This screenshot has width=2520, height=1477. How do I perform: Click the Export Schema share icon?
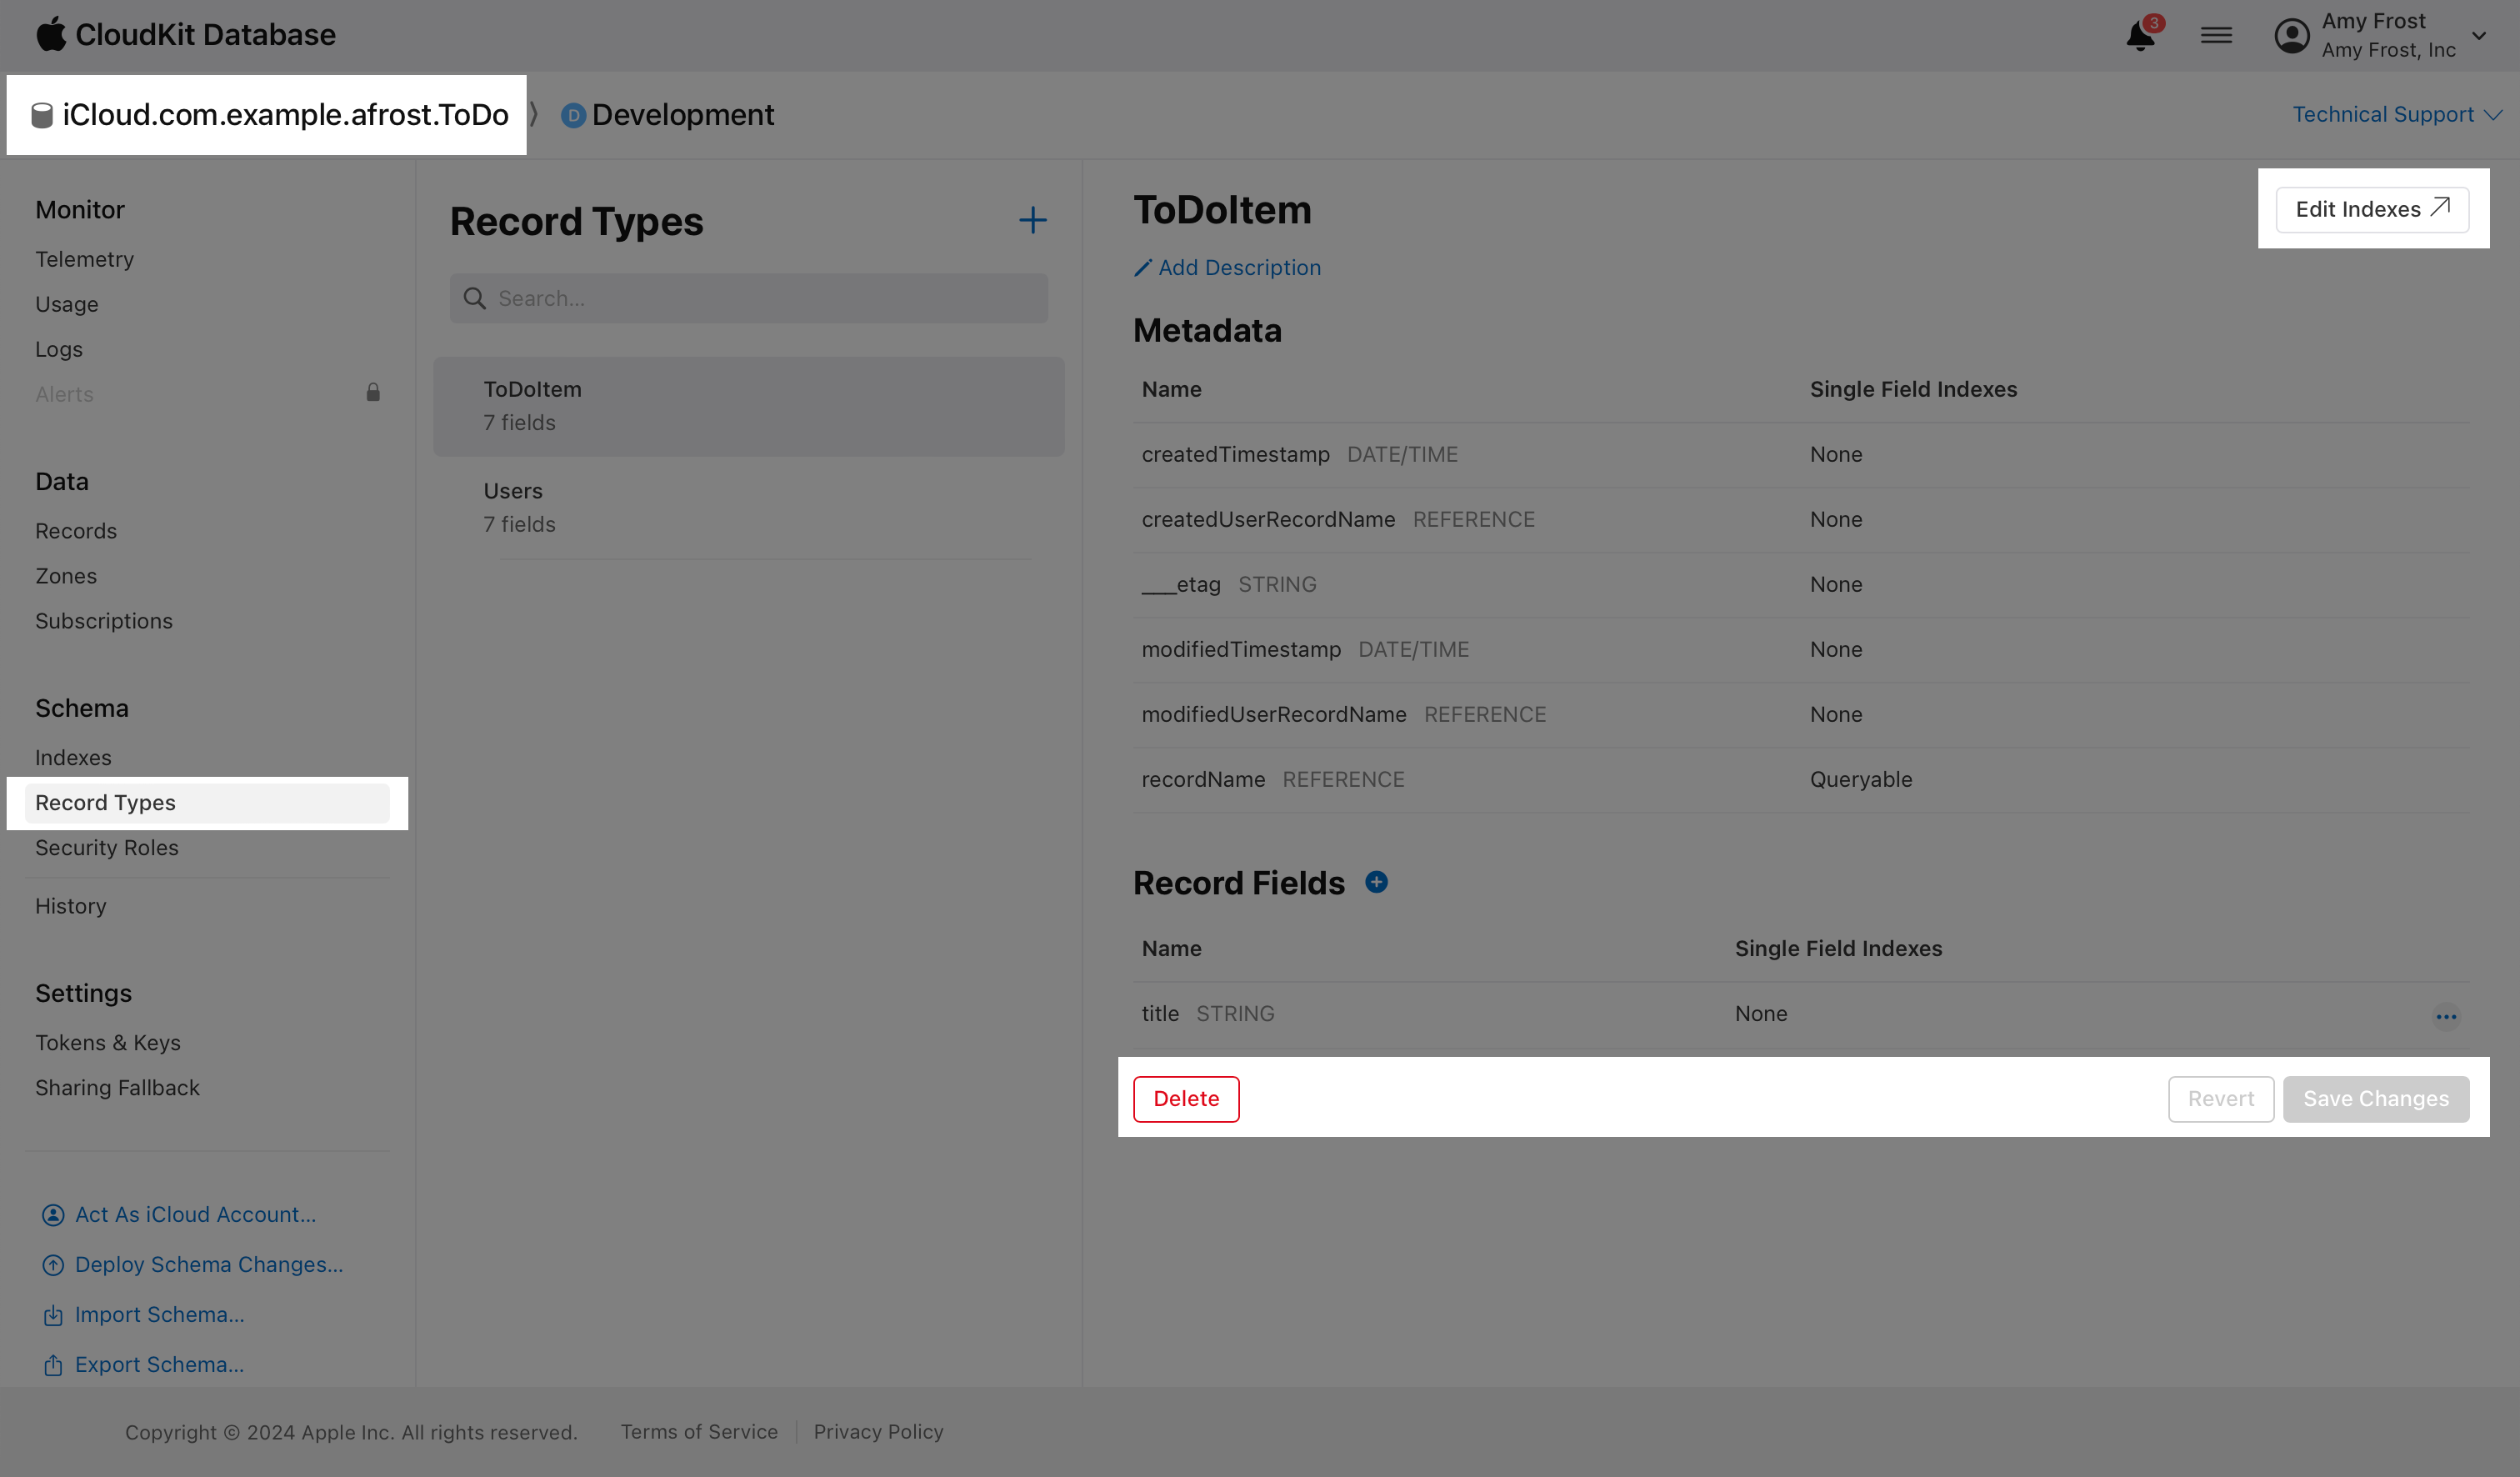(x=54, y=1364)
